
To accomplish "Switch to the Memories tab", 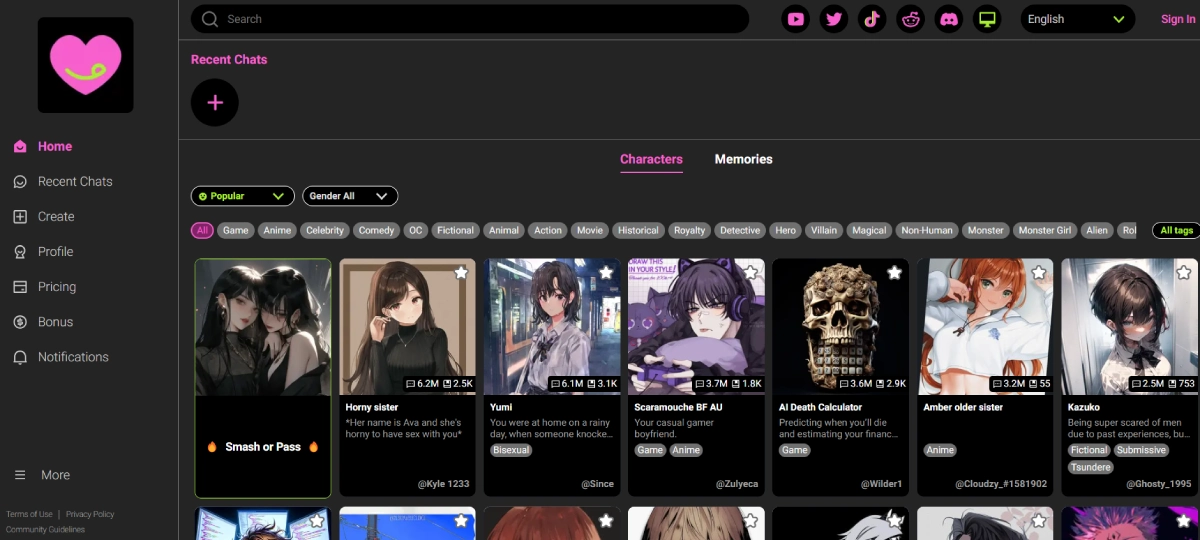I will (x=743, y=159).
